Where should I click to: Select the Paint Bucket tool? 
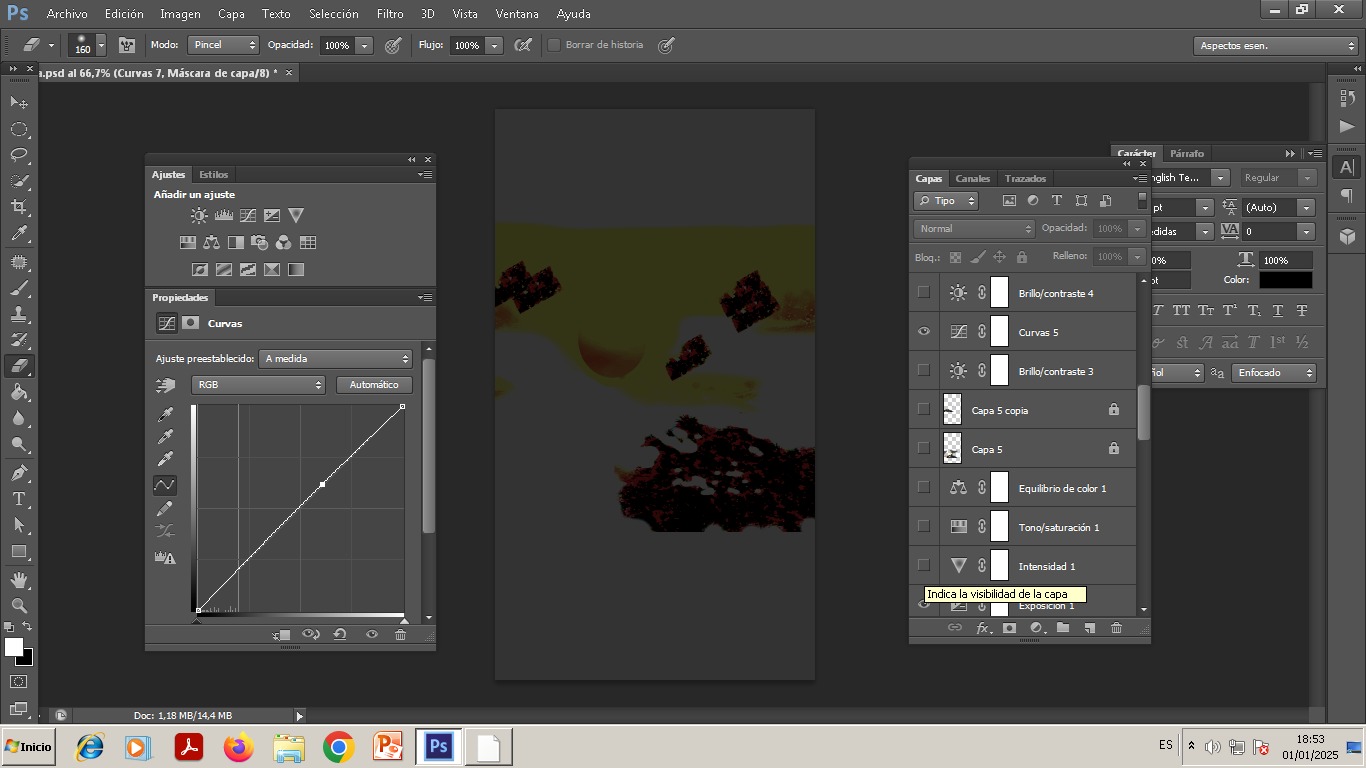point(19,393)
